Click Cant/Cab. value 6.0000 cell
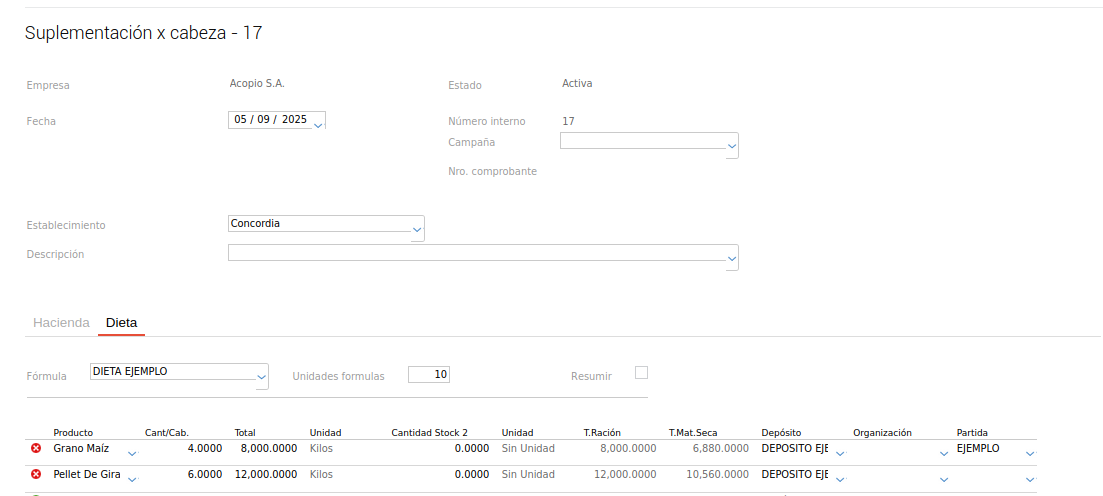This screenshot has width=1103, height=496. [x=184, y=475]
